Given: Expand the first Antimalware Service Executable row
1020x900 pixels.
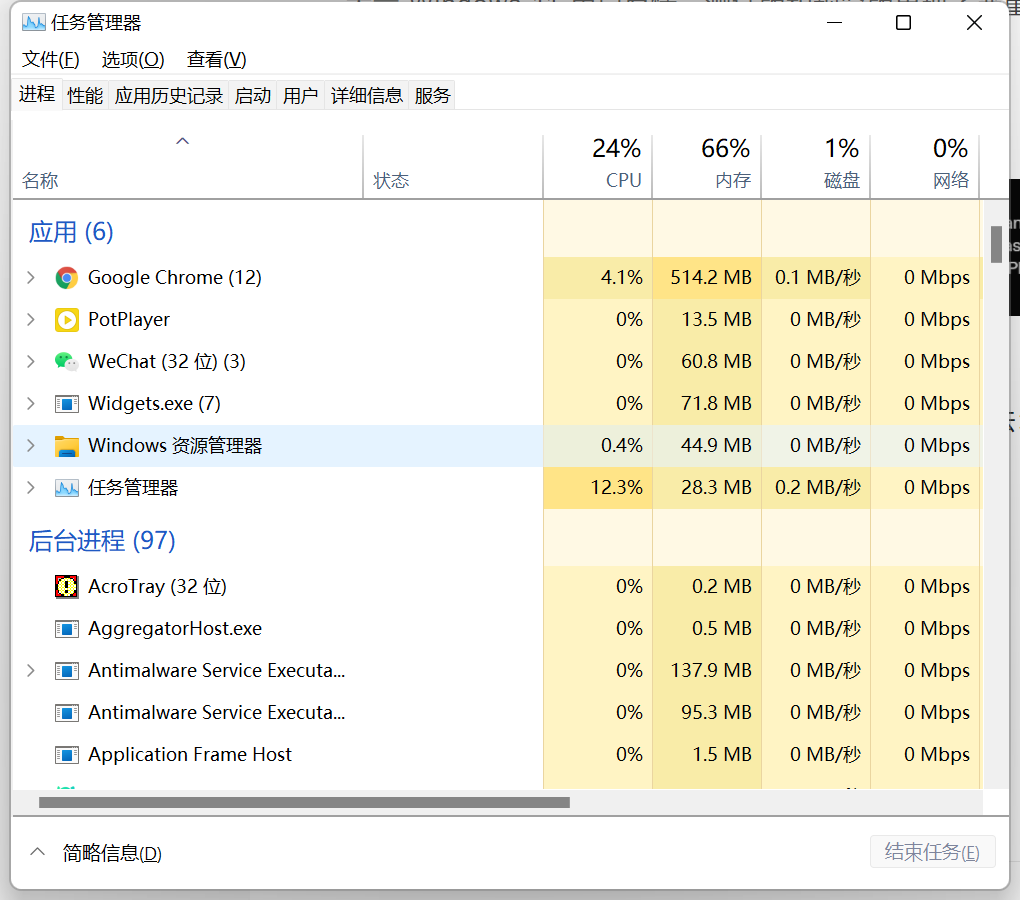Looking at the screenshot, I should pos(31,670).
